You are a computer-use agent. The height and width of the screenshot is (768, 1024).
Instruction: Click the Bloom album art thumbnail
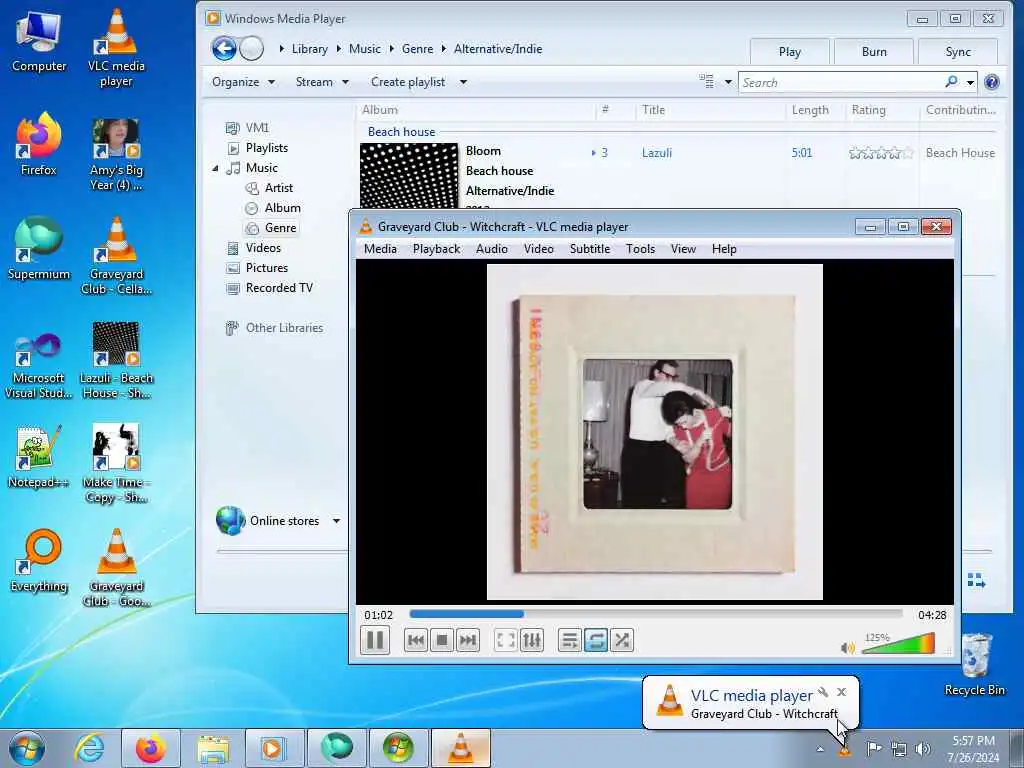point(409,176)
